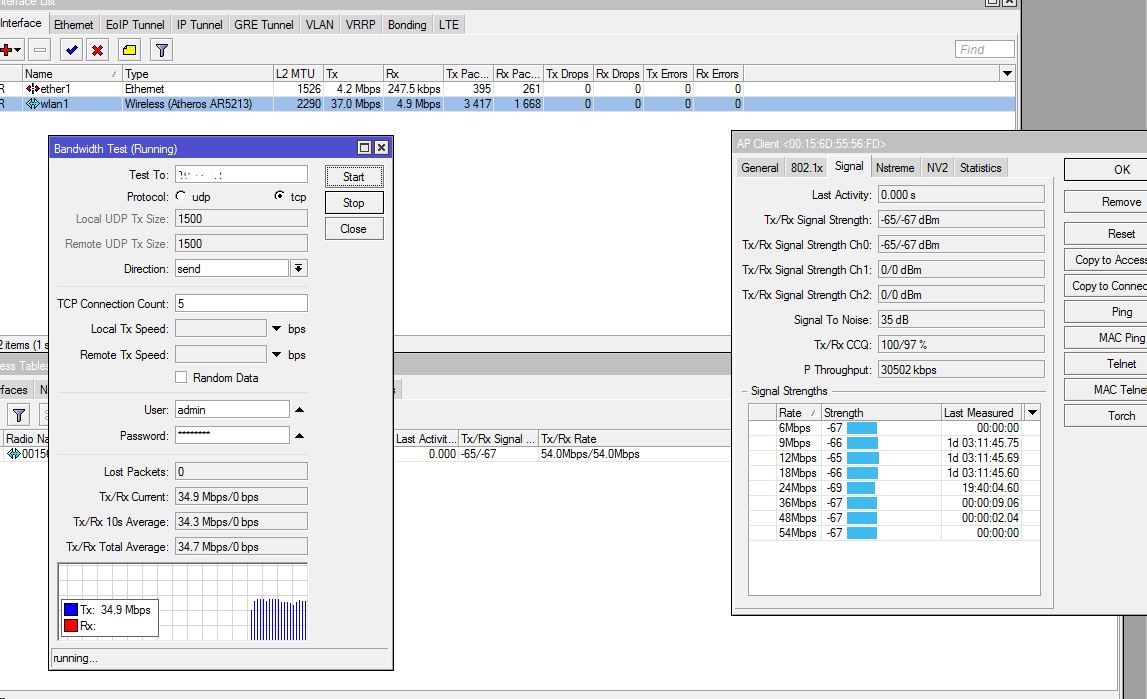Open the General tab in AP Client
This screenshot has height=699, width=1147.
(760, 167)
